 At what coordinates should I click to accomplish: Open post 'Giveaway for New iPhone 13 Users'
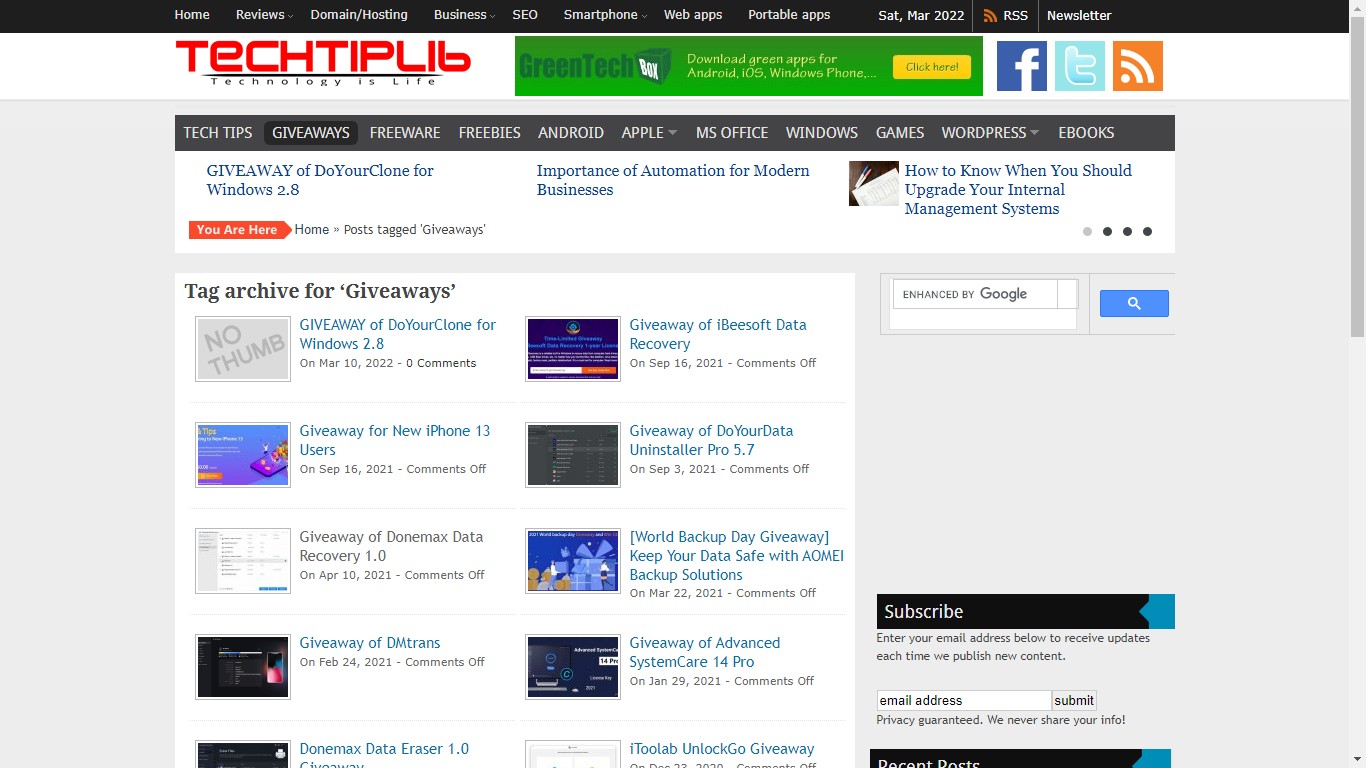click(395, 440)
